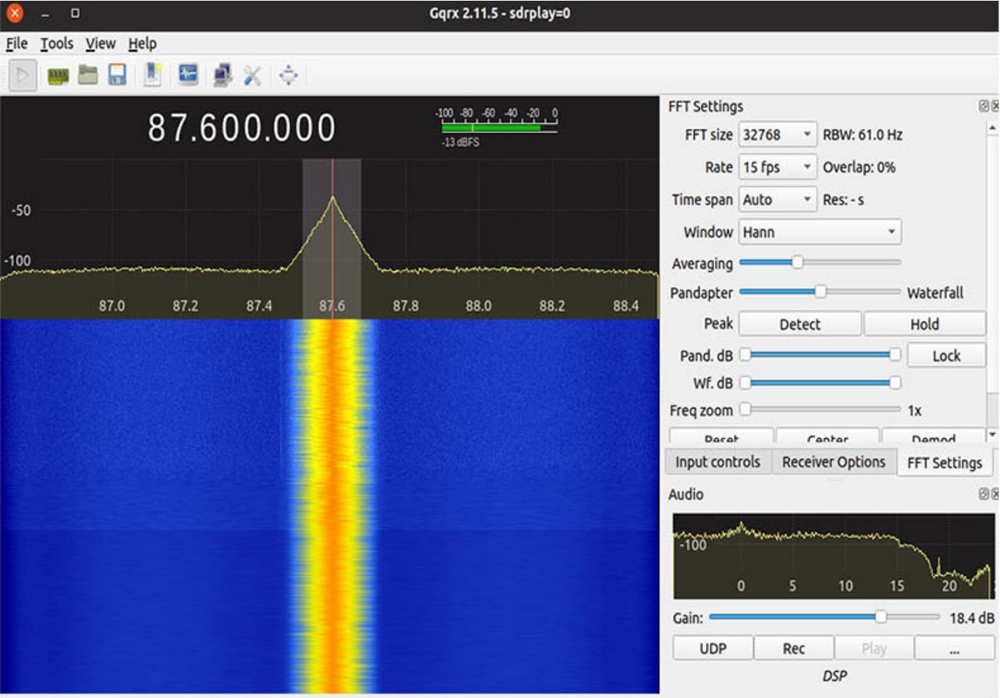1000x698 pixels.
Task: Open the bookmarks icon in toolbar
Action: click(x=153, y=75)
